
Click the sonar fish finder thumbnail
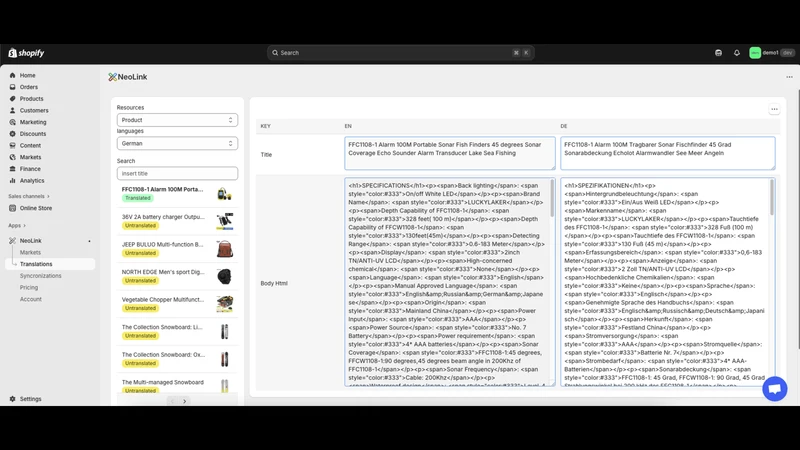coord(224,194)
